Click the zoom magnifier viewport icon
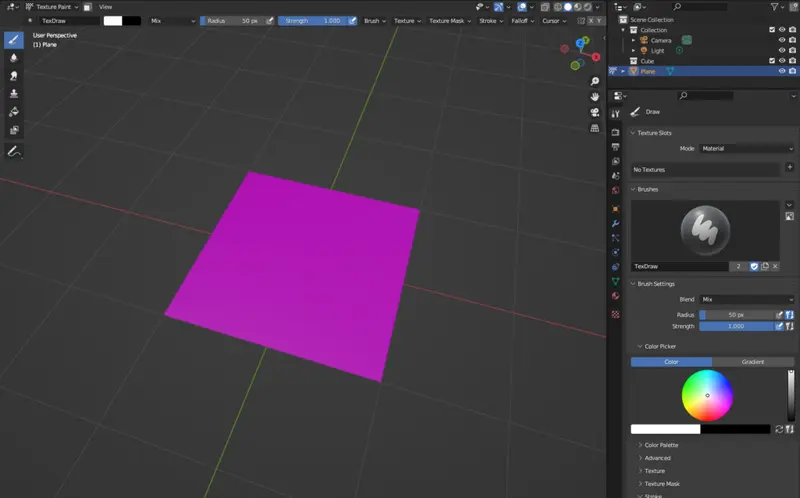The width and height of the screenshot is (800, 498). click(x=595, y=82)
